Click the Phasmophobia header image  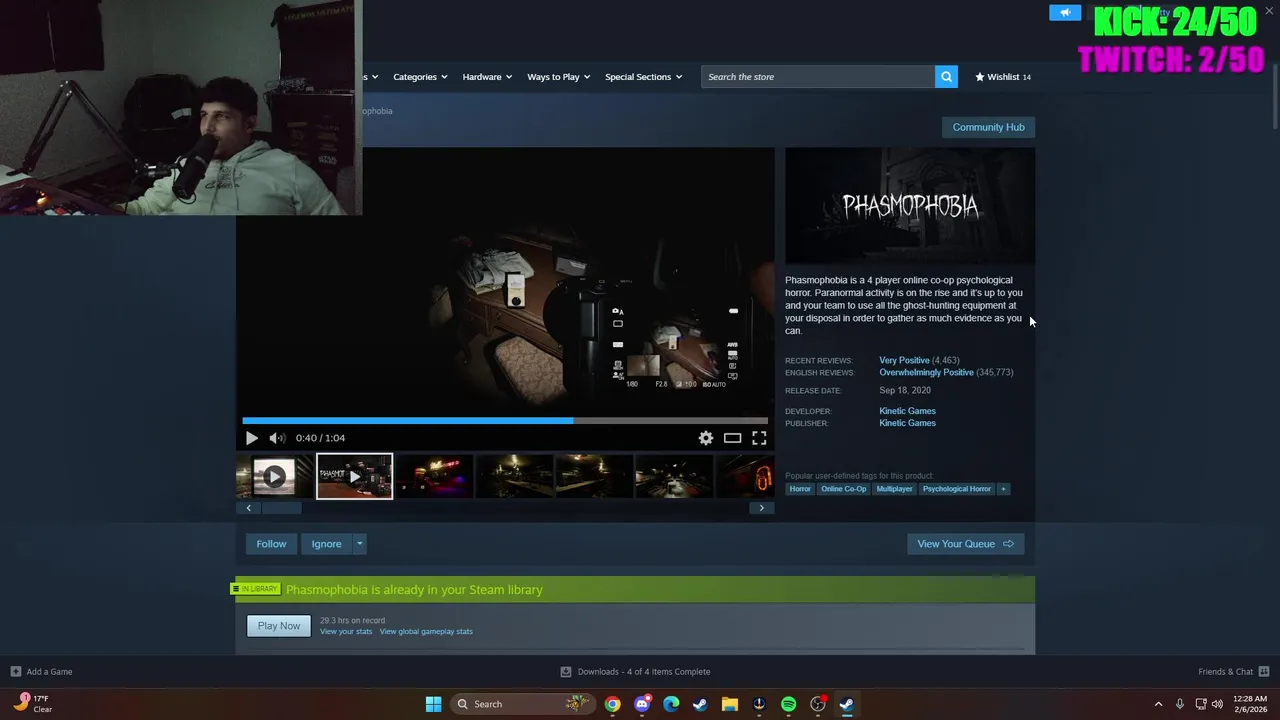click(910, 206)
